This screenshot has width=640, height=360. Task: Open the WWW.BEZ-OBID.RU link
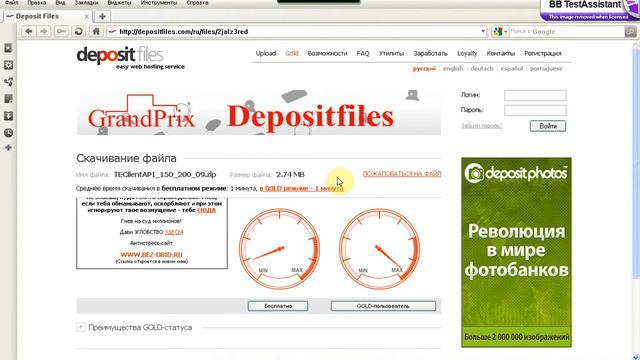[151, 254]
